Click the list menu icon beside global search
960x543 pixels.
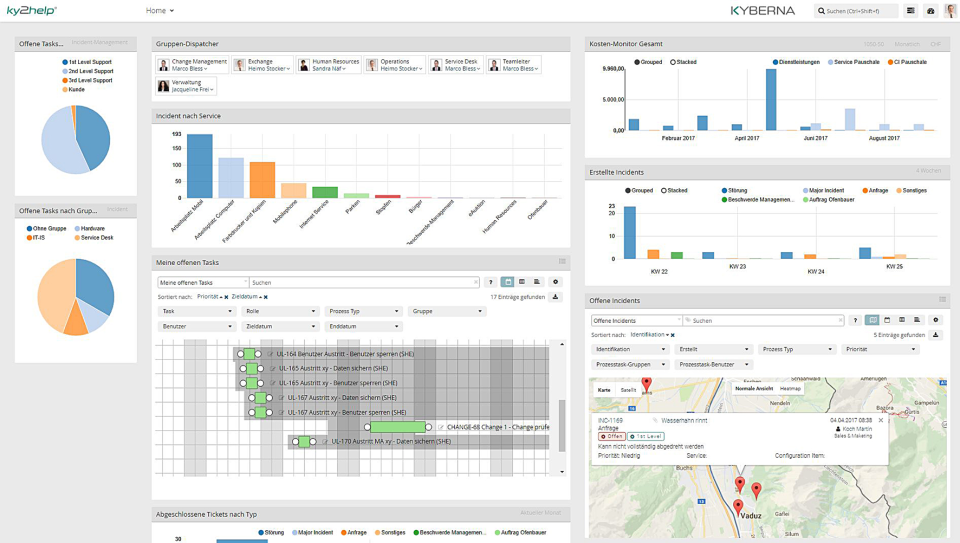911,11
